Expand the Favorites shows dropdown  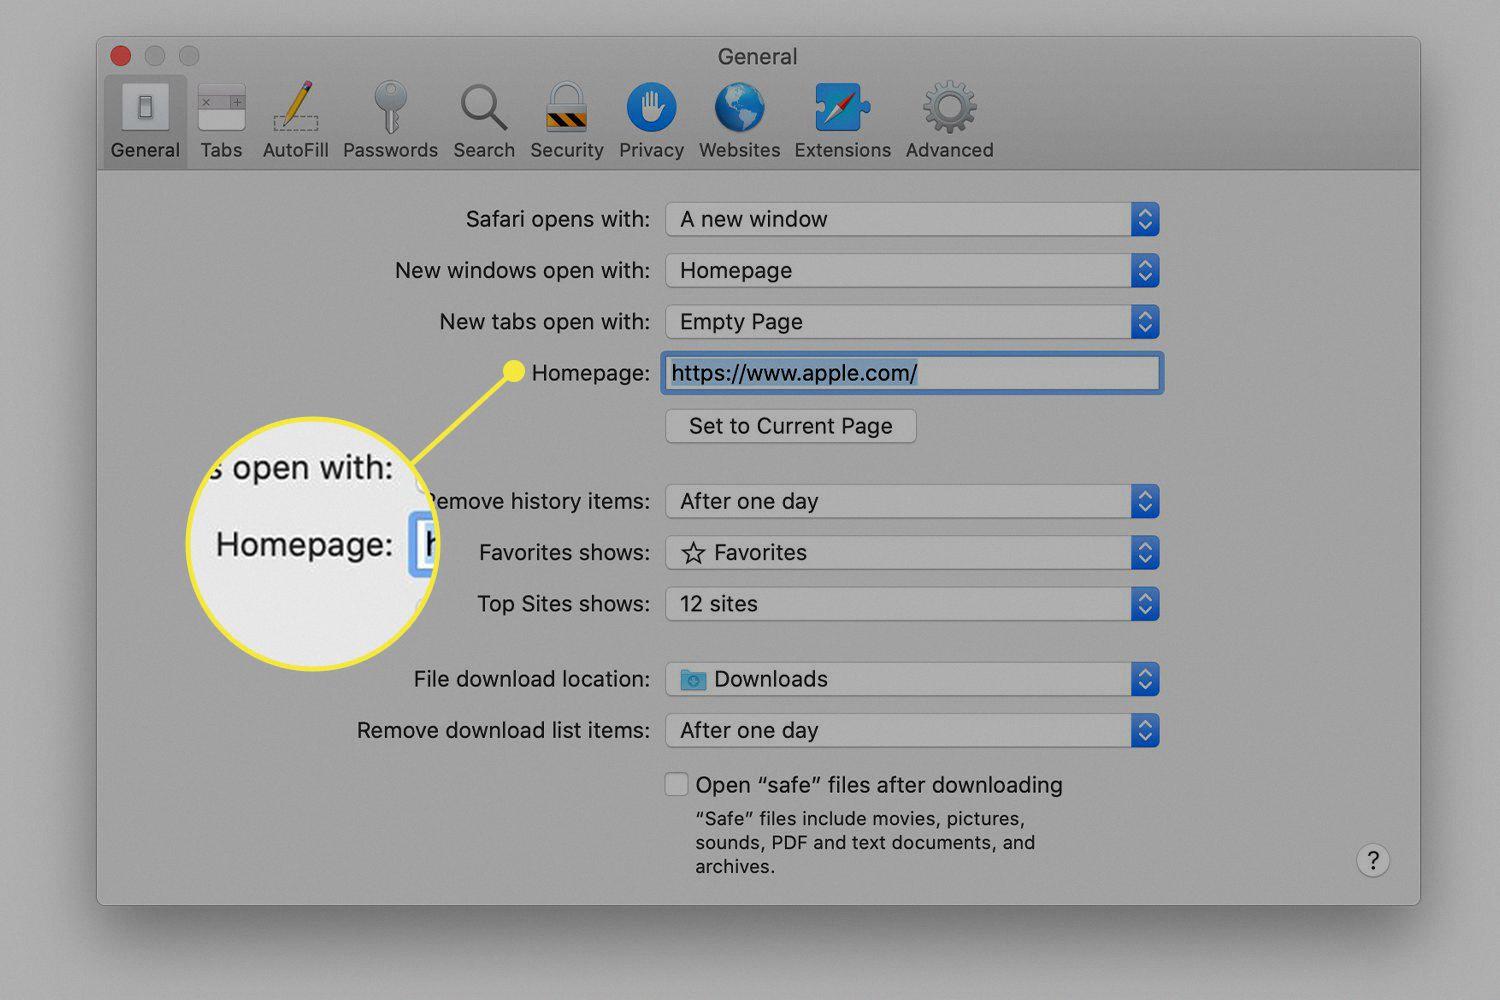912,552
